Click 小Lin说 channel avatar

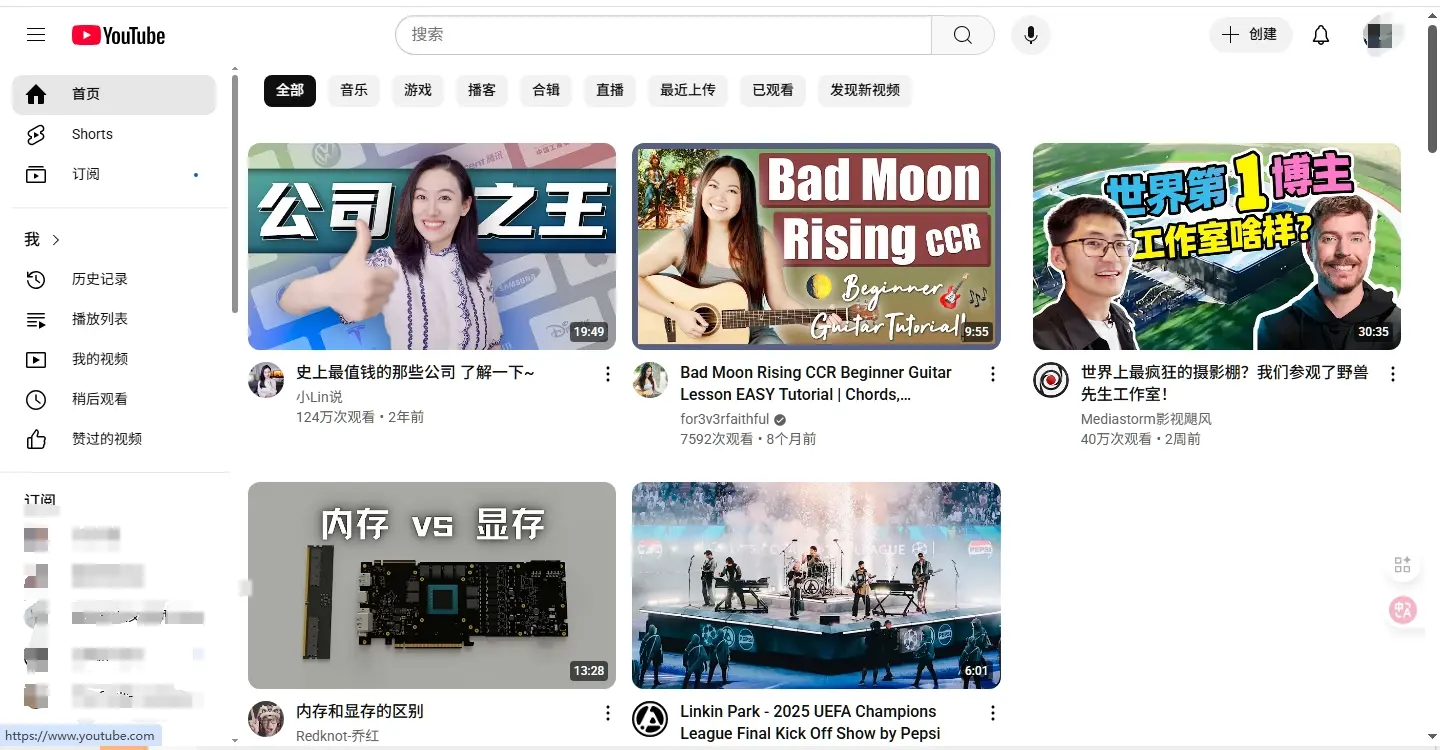pos(266,380)
